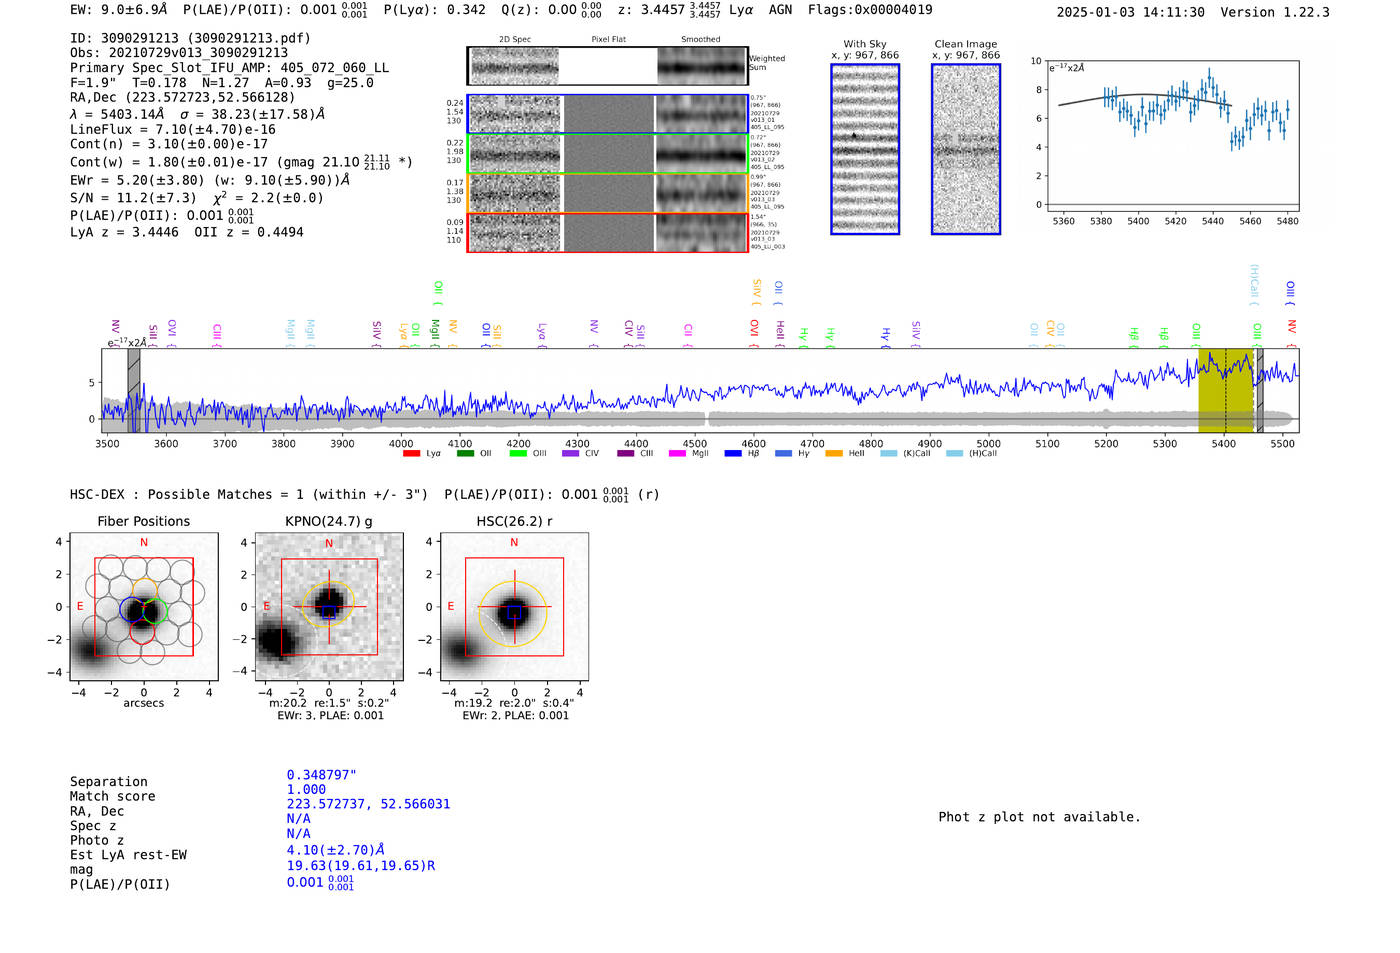Click the Spec z N/A value
This screenshot has width=1400, height=953.
click(298, 818)
